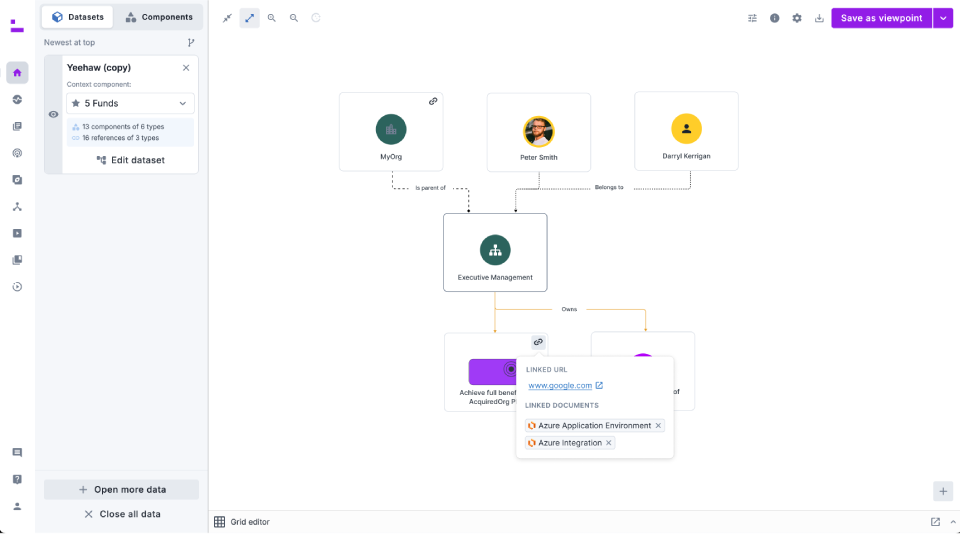Open the 5 Funds context component dropdown
The width and height of the screenshot is (960, 535).
130,103
